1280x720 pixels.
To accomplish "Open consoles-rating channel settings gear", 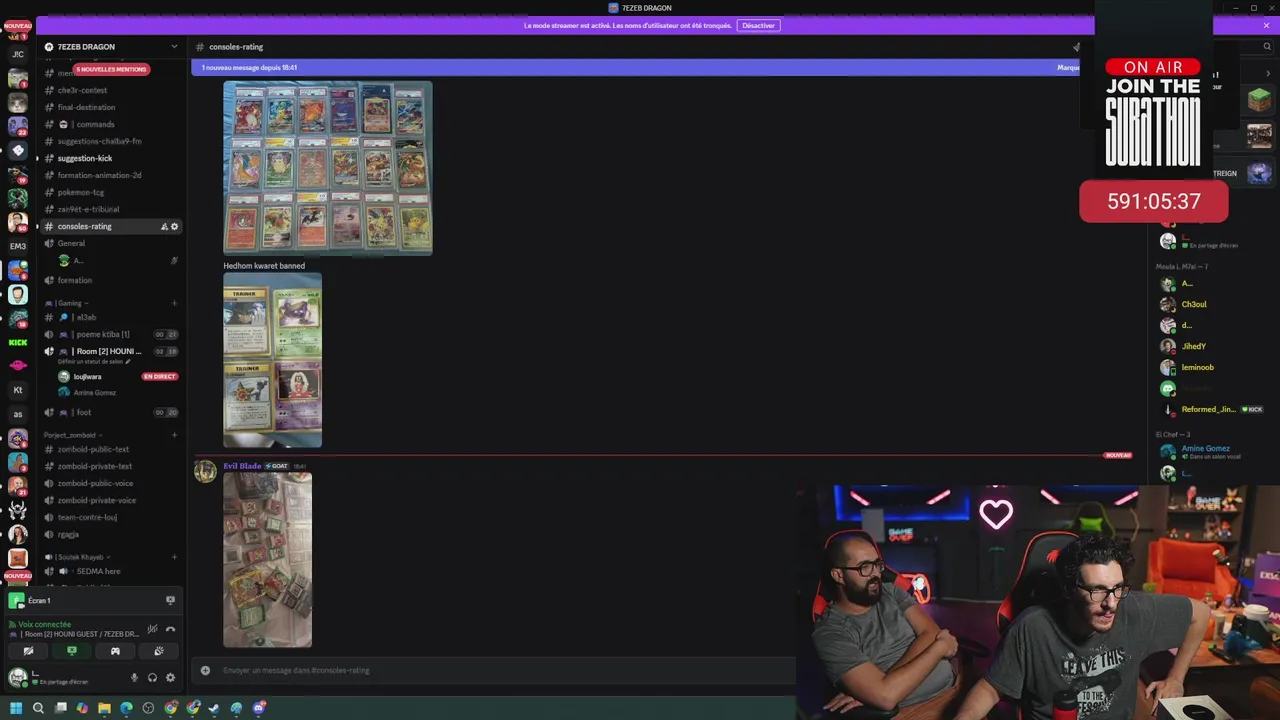I will click(174, 226).
